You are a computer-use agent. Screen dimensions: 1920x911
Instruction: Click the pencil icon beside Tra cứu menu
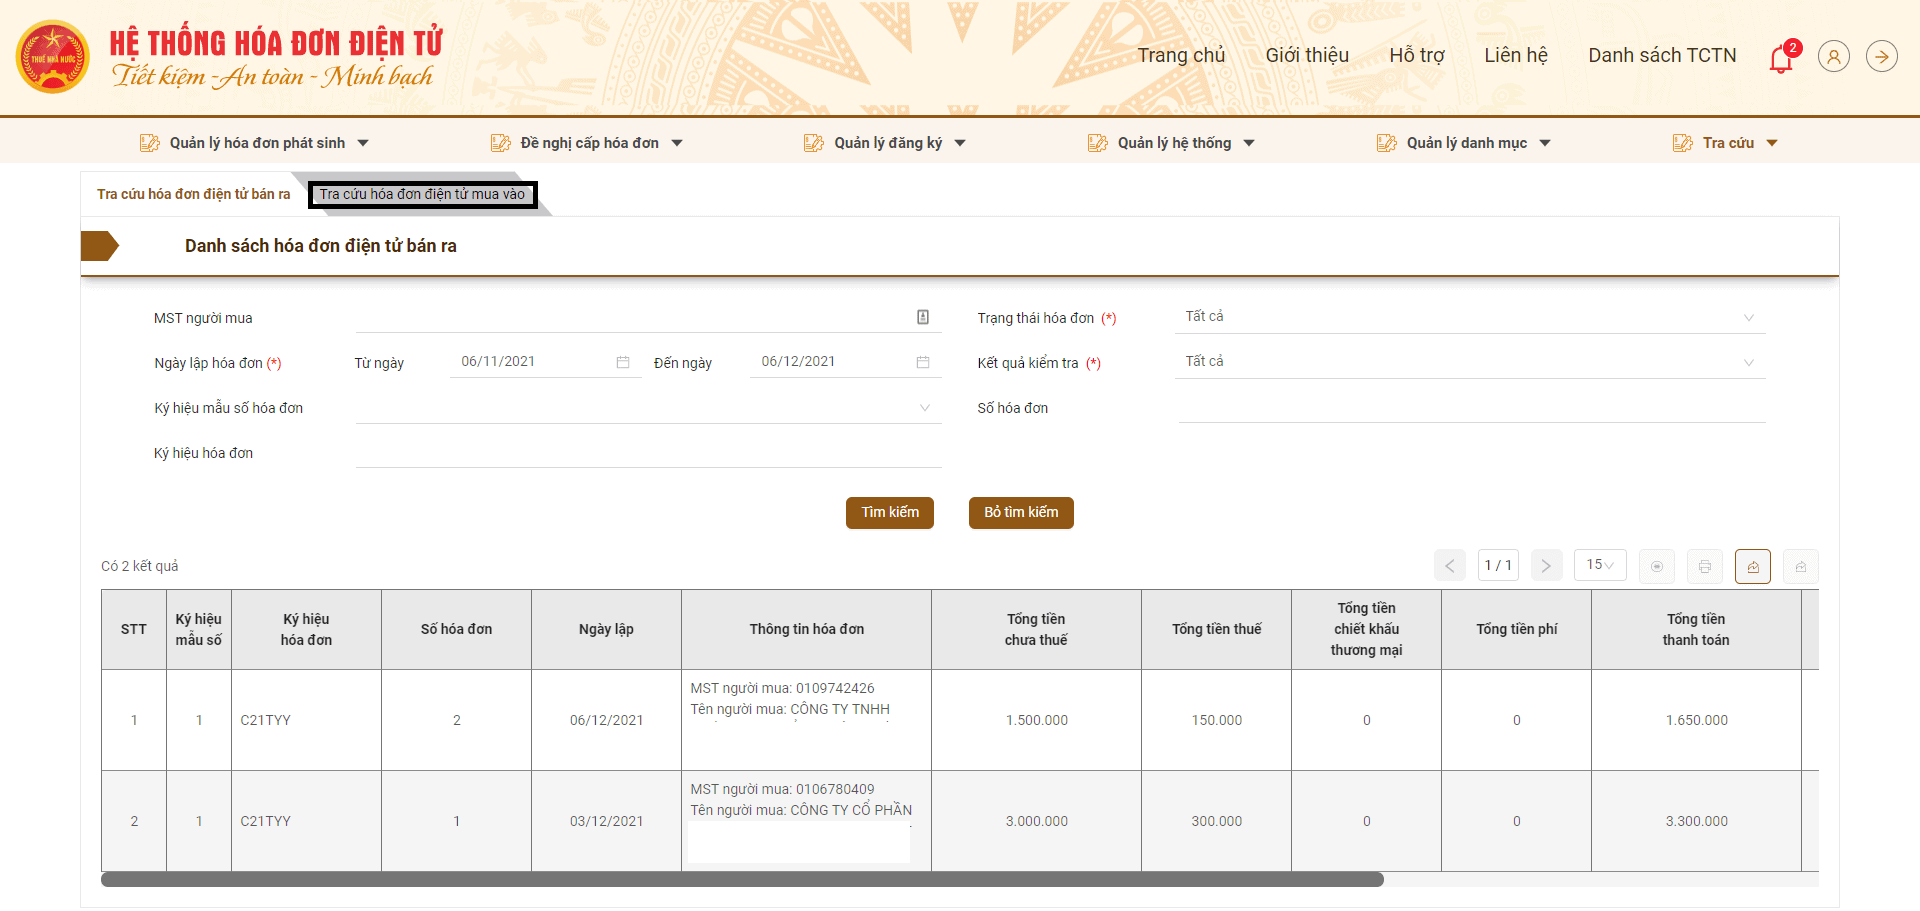[x=1683, y=143]
